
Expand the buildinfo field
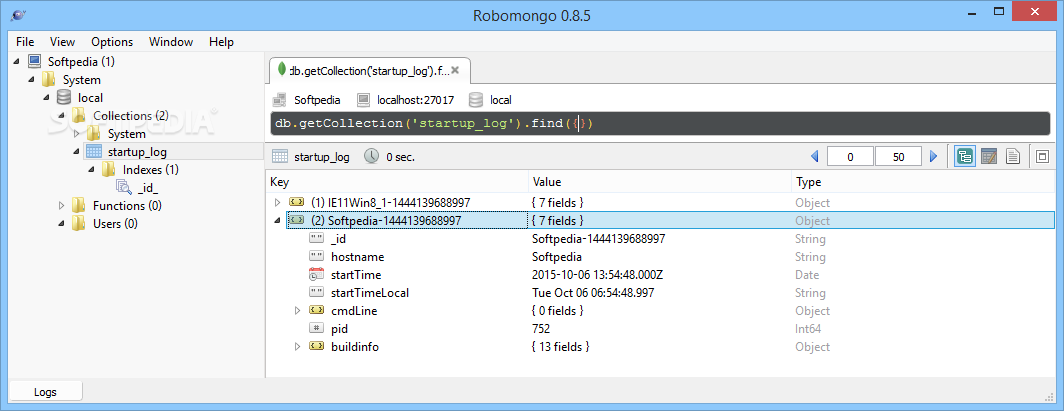[x=297, y=347]
